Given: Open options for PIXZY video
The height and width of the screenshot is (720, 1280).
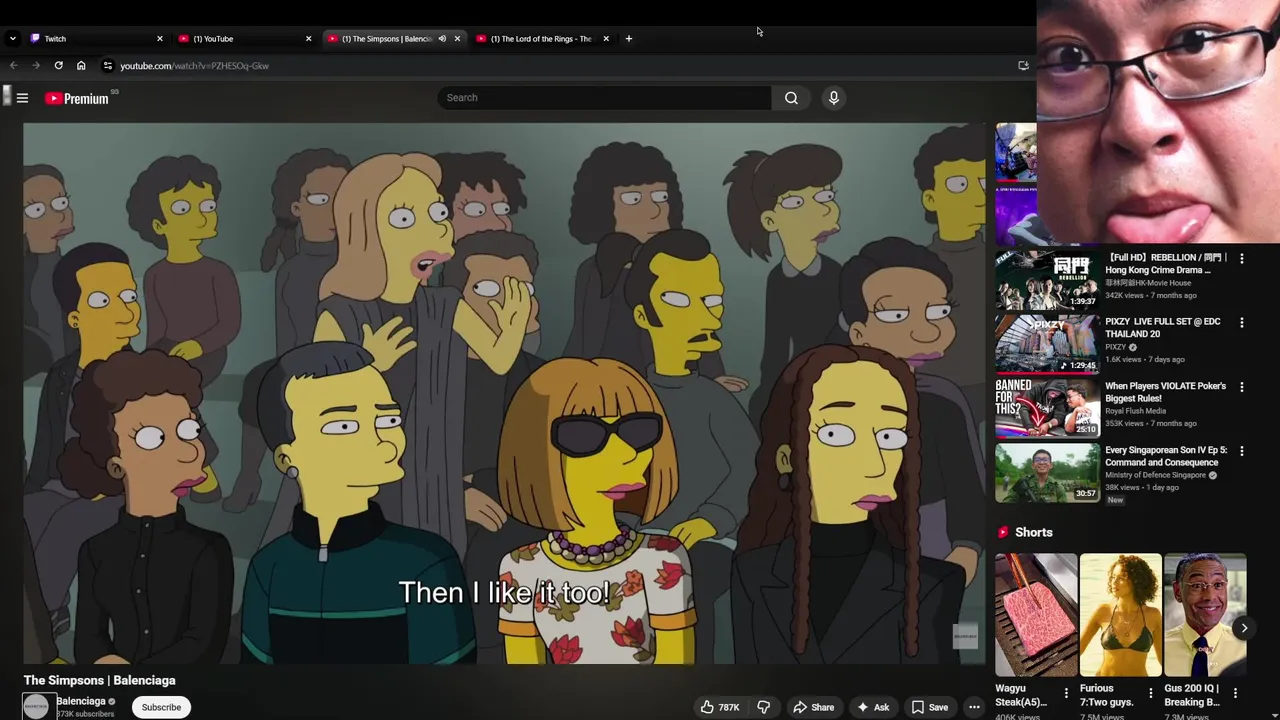Looking at the screenshot, I should [x=1242, y=323].
